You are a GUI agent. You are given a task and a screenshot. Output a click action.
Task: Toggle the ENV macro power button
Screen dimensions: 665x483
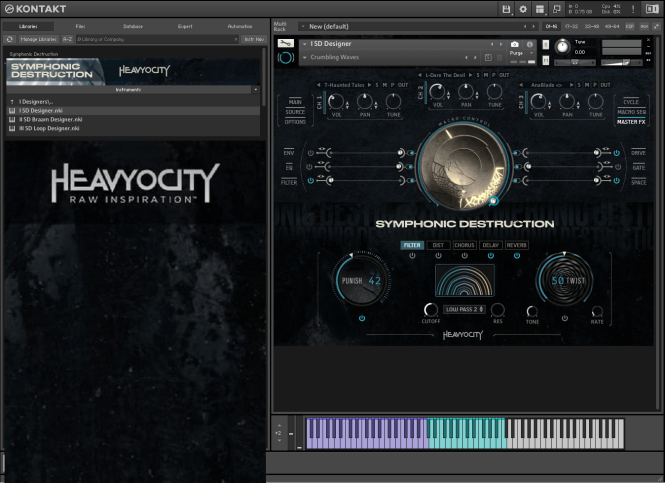(x=311, y=153)
